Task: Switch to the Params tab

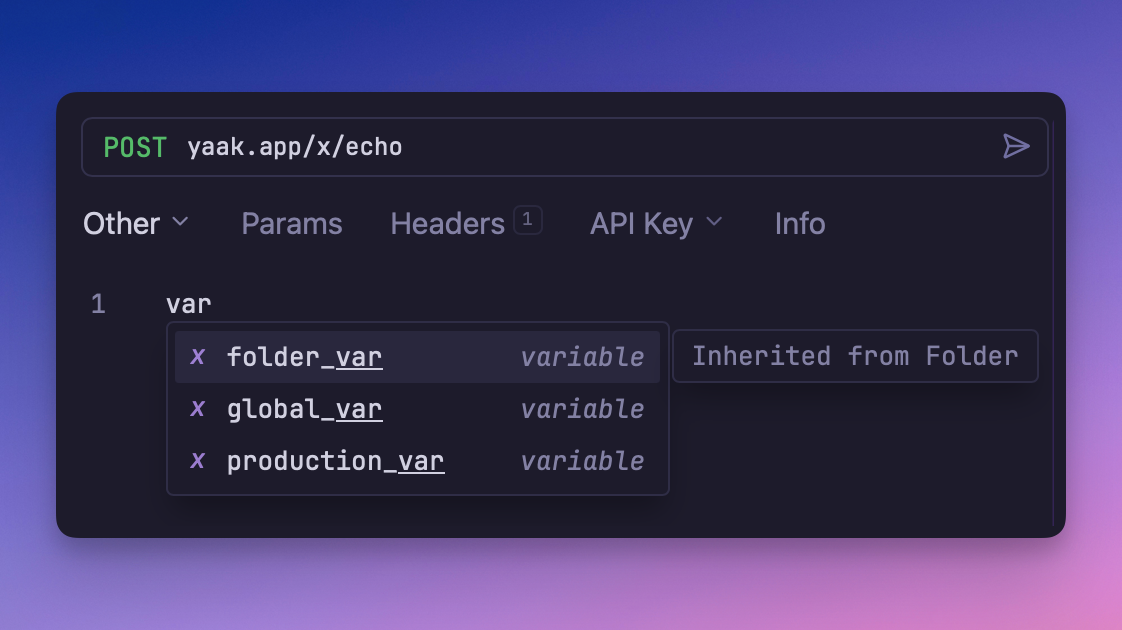Action: pos(292,224)
